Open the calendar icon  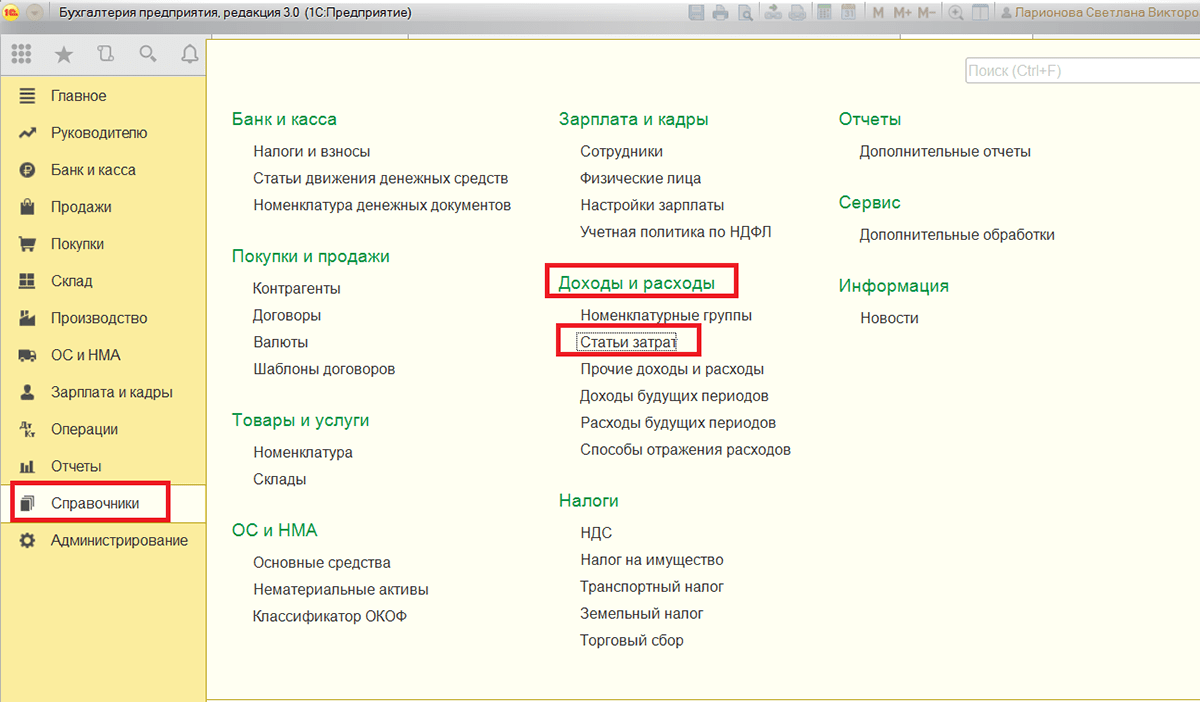tap(849, 13)
